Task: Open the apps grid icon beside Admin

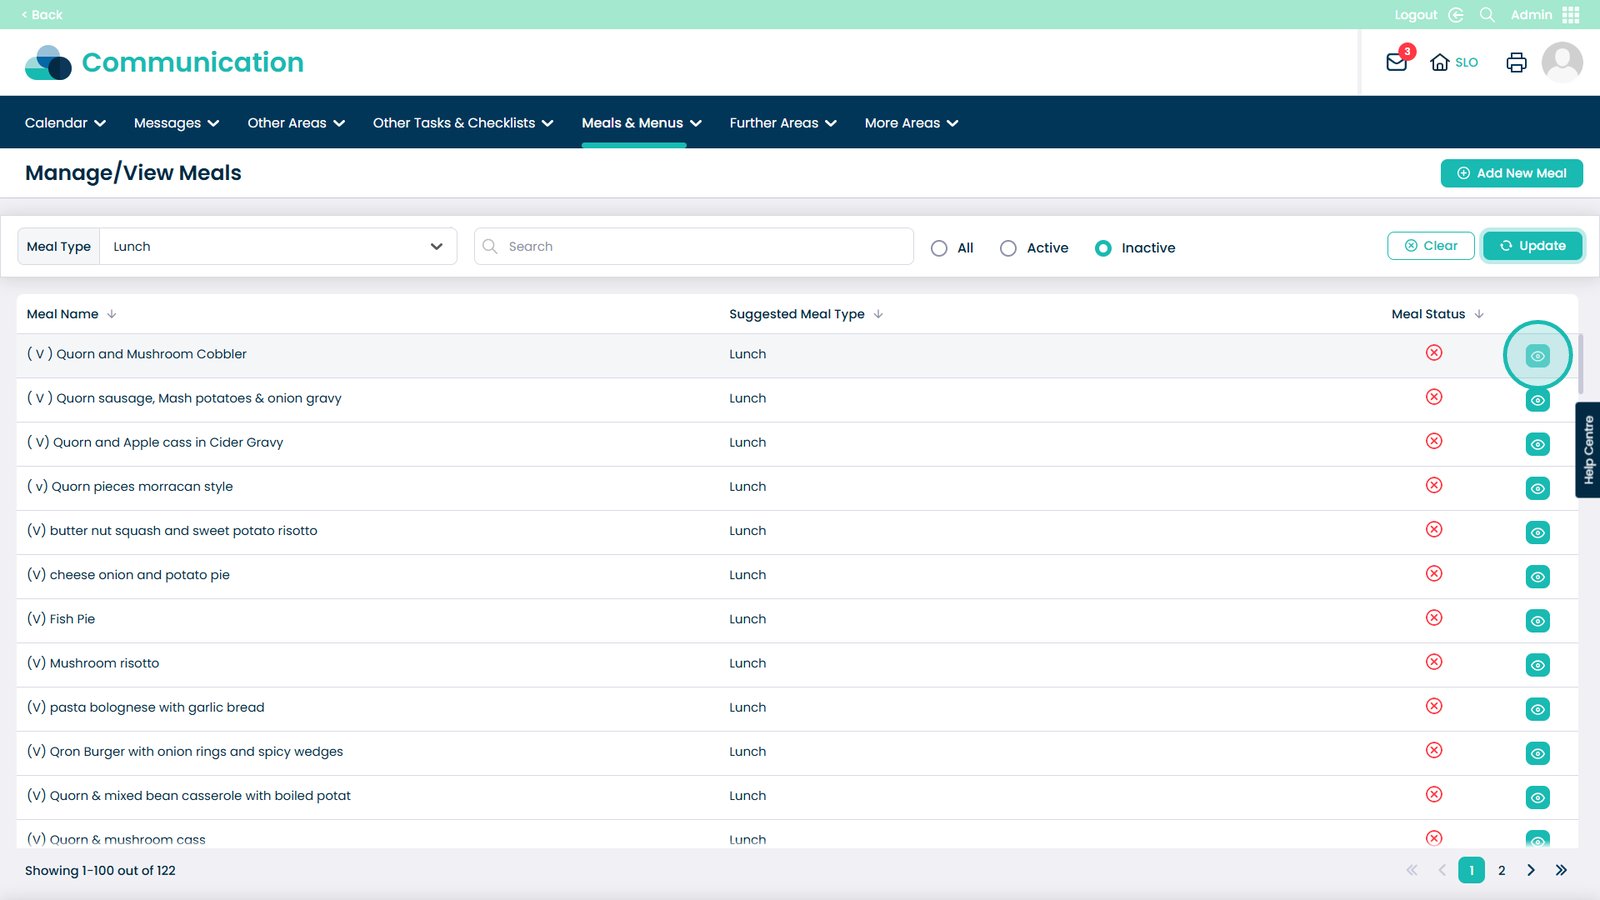Action: click(1571, 15)
